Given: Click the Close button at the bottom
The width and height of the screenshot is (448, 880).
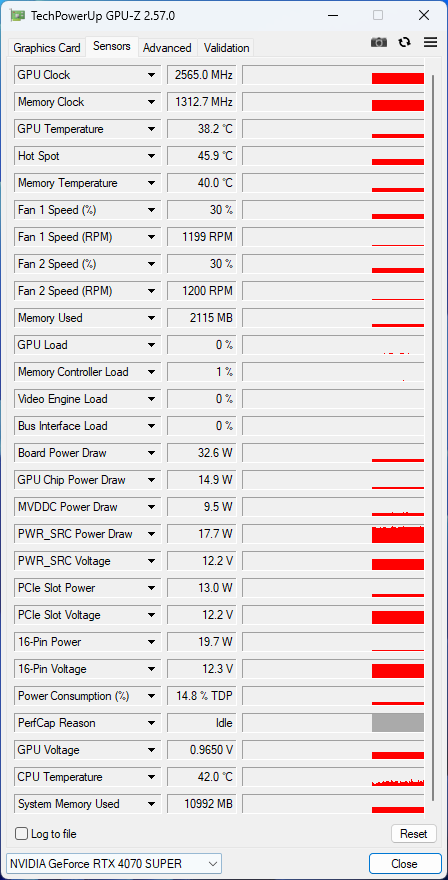Looking at the screenshot, I should point(404,863).
